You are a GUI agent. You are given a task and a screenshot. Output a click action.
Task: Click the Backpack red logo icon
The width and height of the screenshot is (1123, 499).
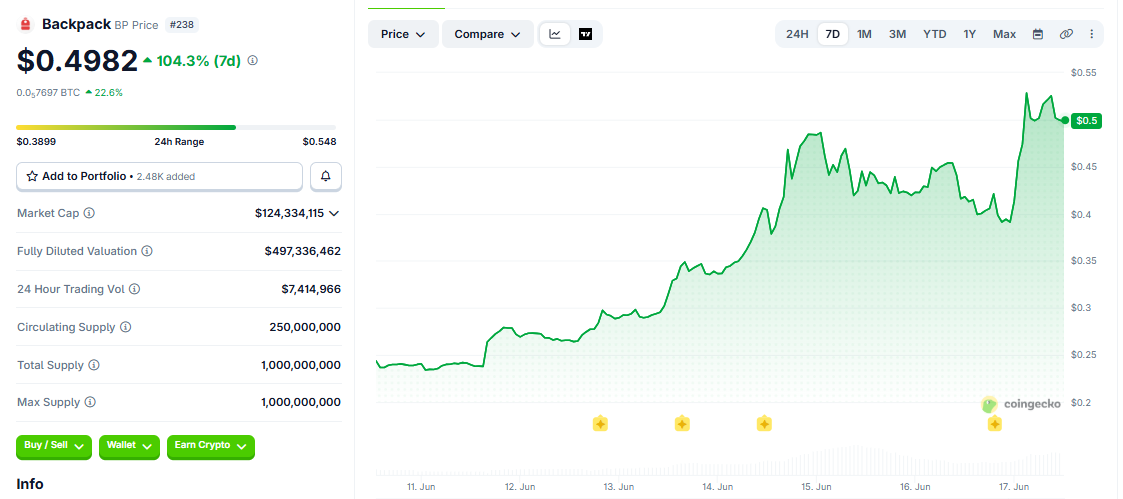click(x=26, y=25)
